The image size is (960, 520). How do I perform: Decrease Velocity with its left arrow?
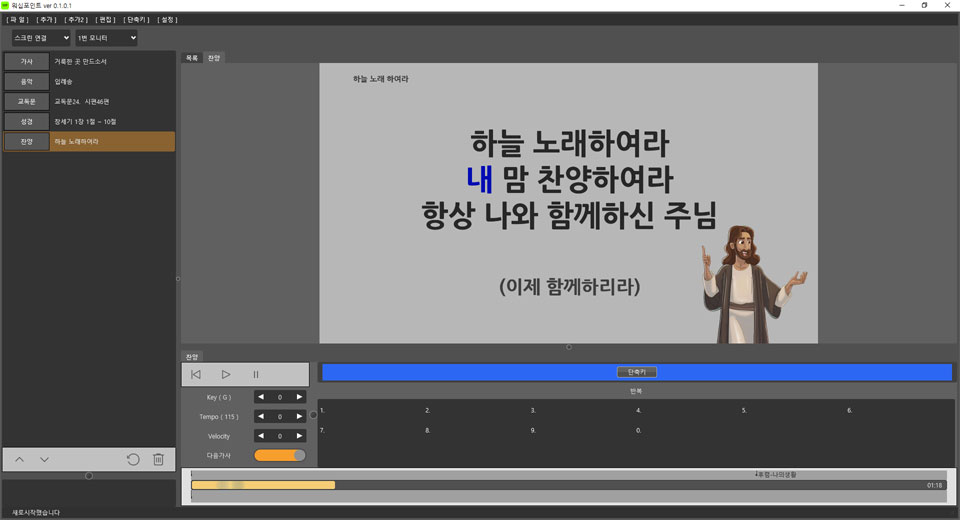tap(261, 436)
